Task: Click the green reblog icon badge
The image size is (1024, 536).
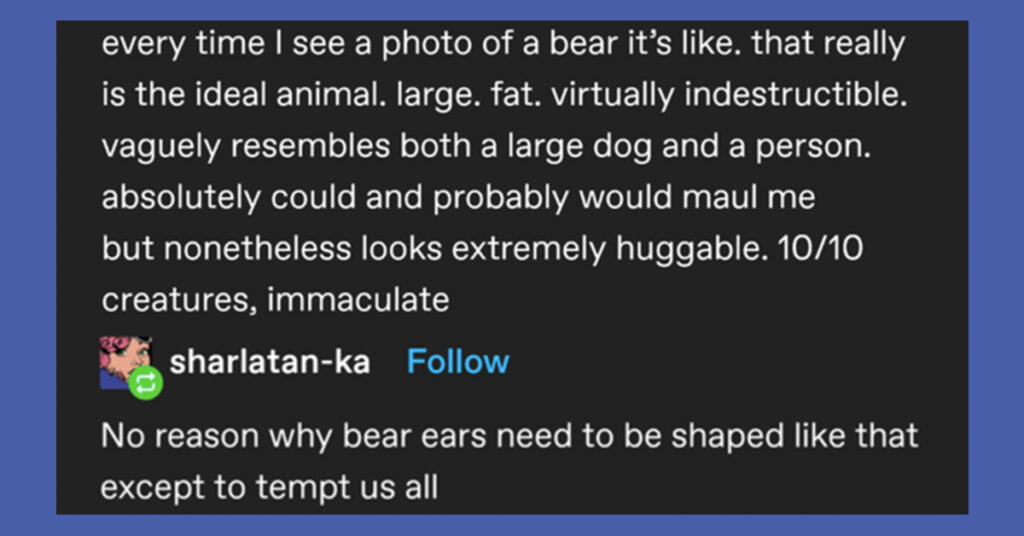Action: point(146,383)
